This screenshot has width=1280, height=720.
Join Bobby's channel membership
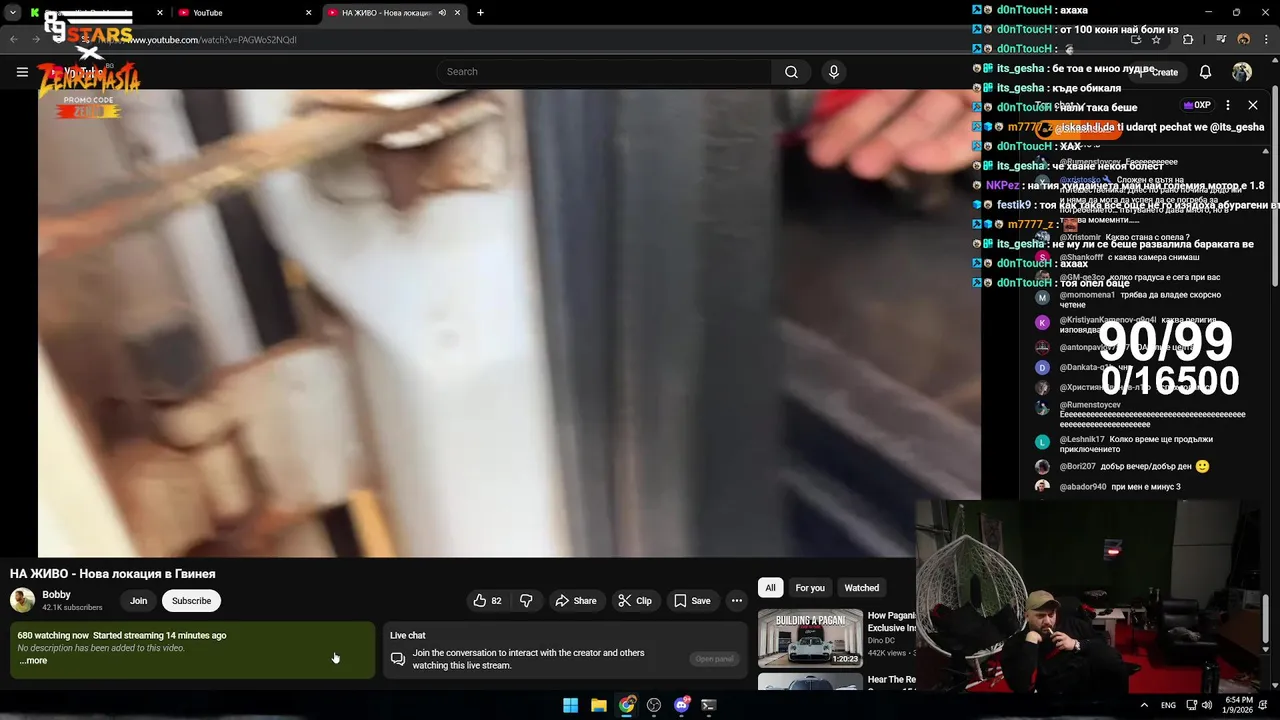point(138,601)
